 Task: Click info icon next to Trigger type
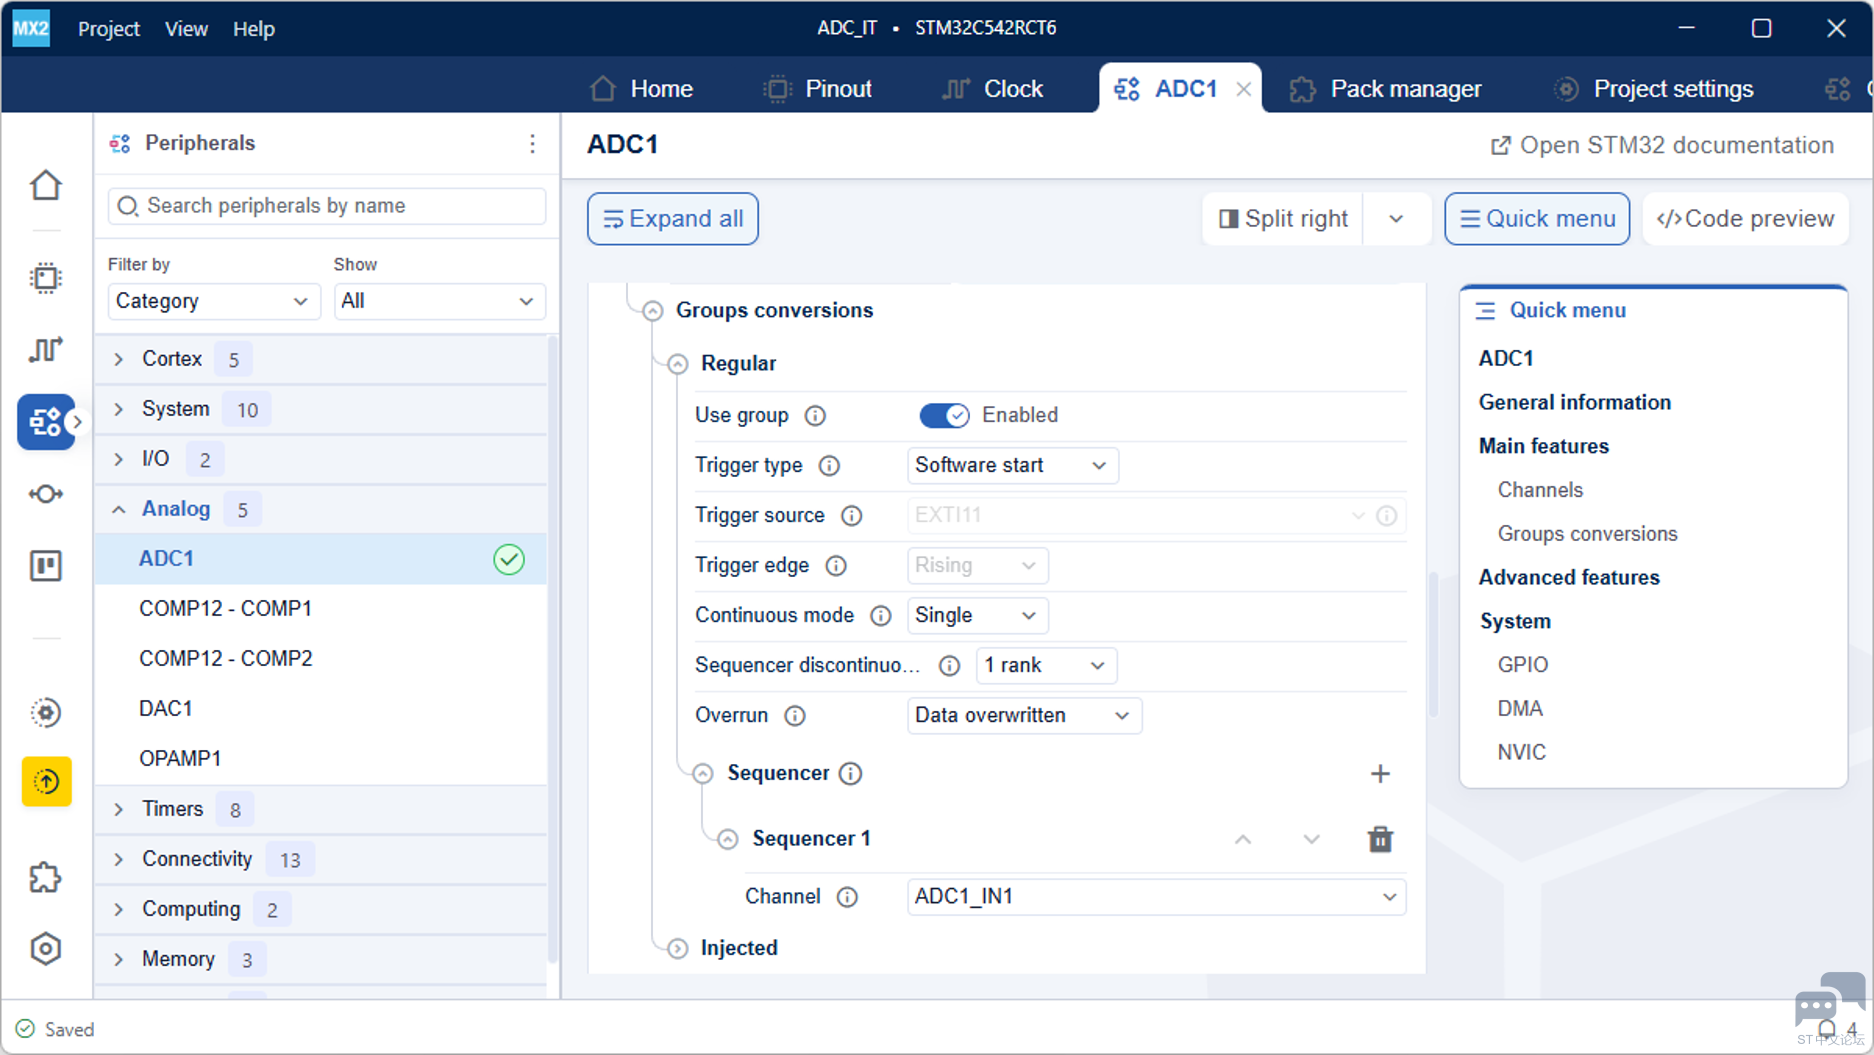click(x=829, y=465)
